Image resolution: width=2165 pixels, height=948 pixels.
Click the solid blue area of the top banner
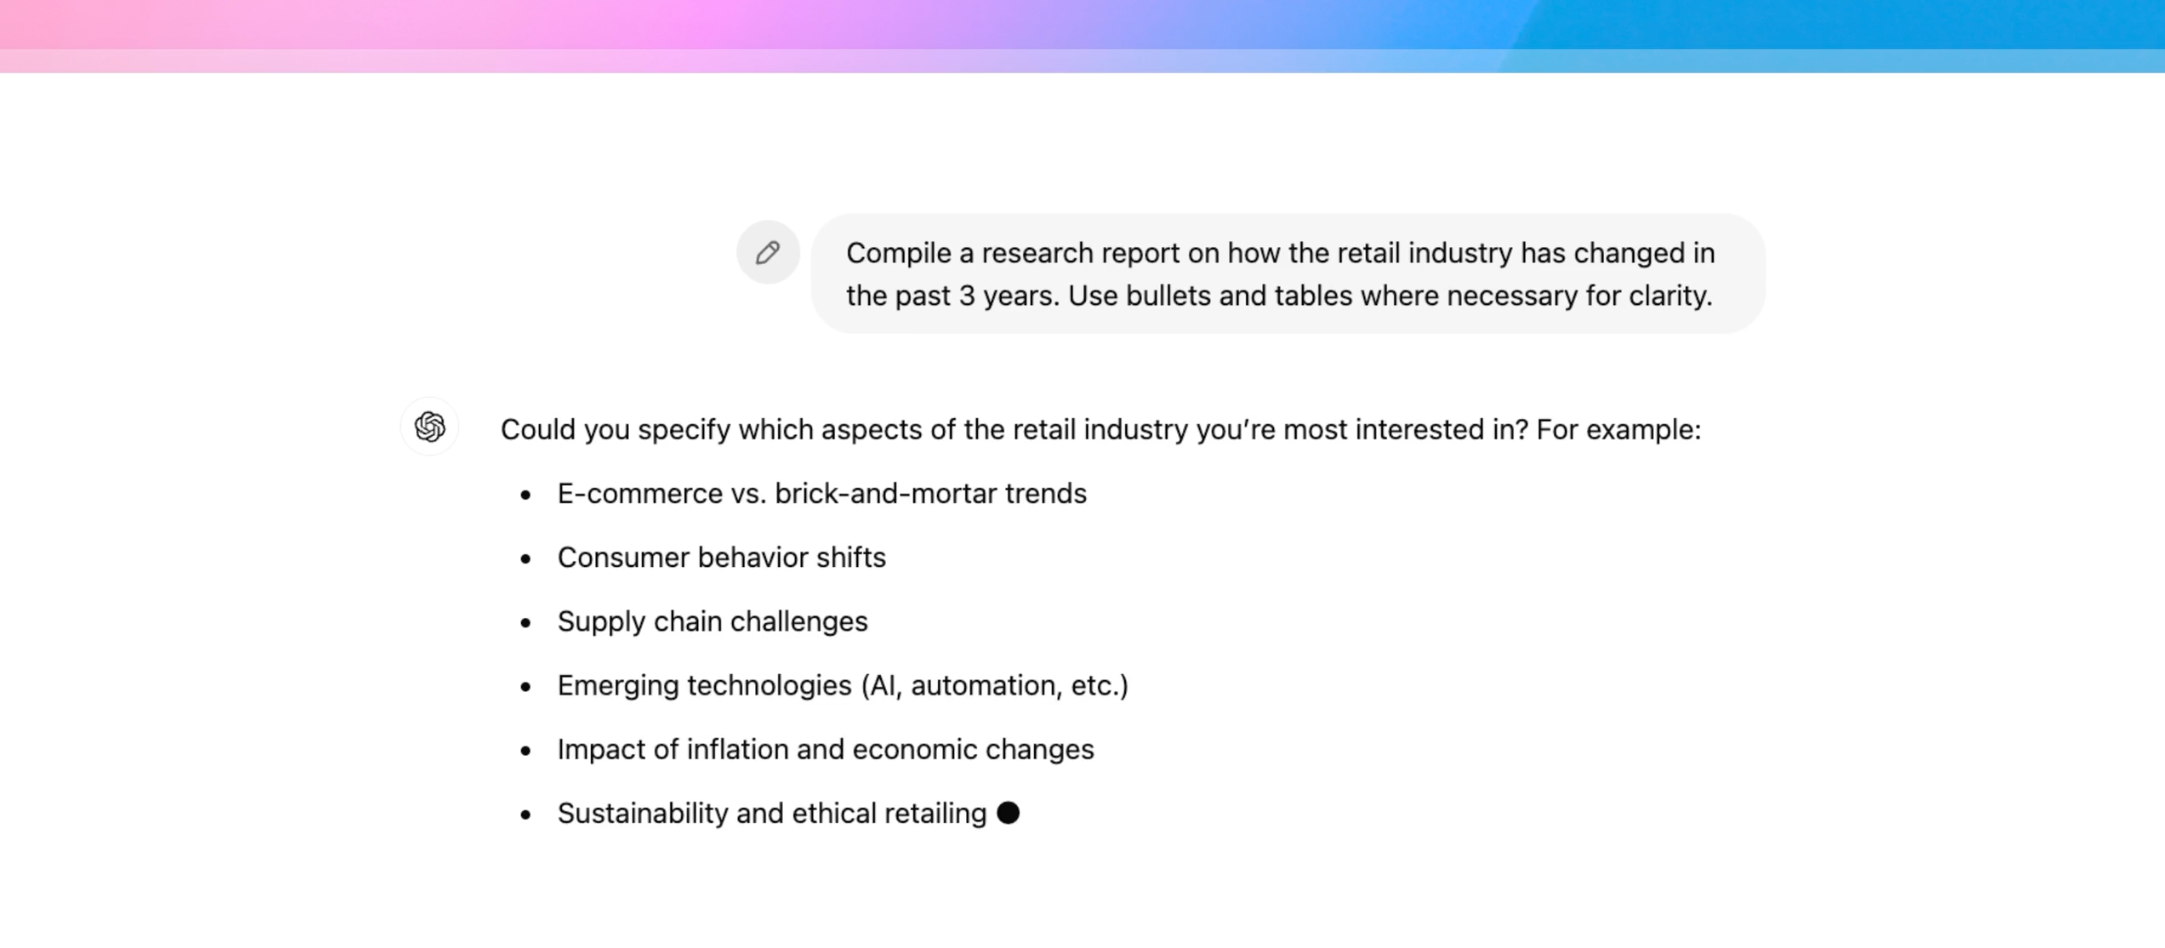click(1850, 25)
